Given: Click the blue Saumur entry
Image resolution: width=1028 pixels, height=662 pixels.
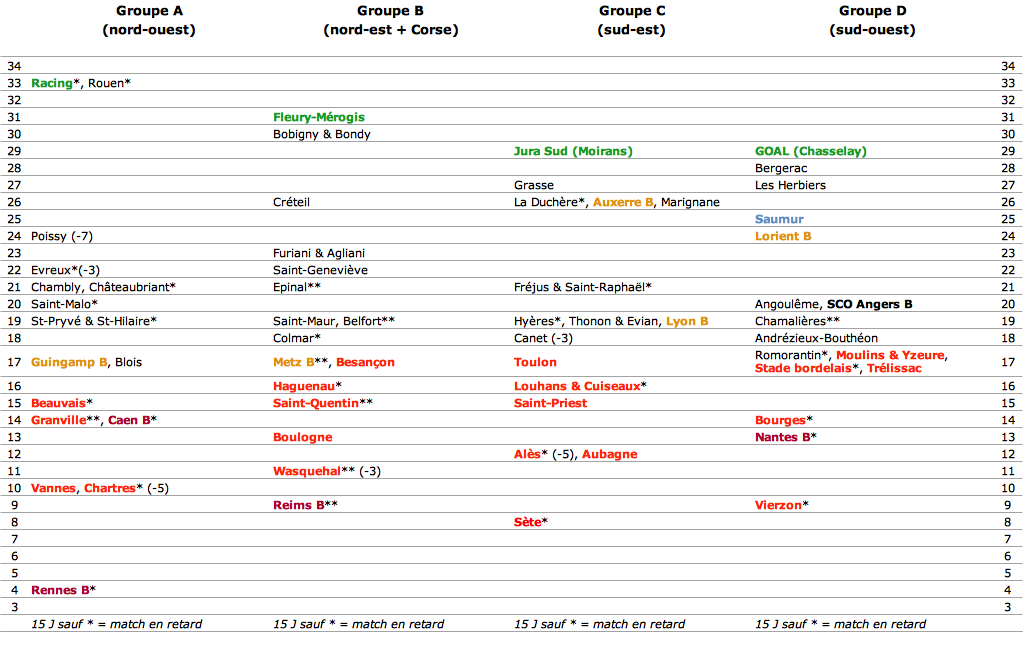Looking at the screenshot, I should [779, 220].
